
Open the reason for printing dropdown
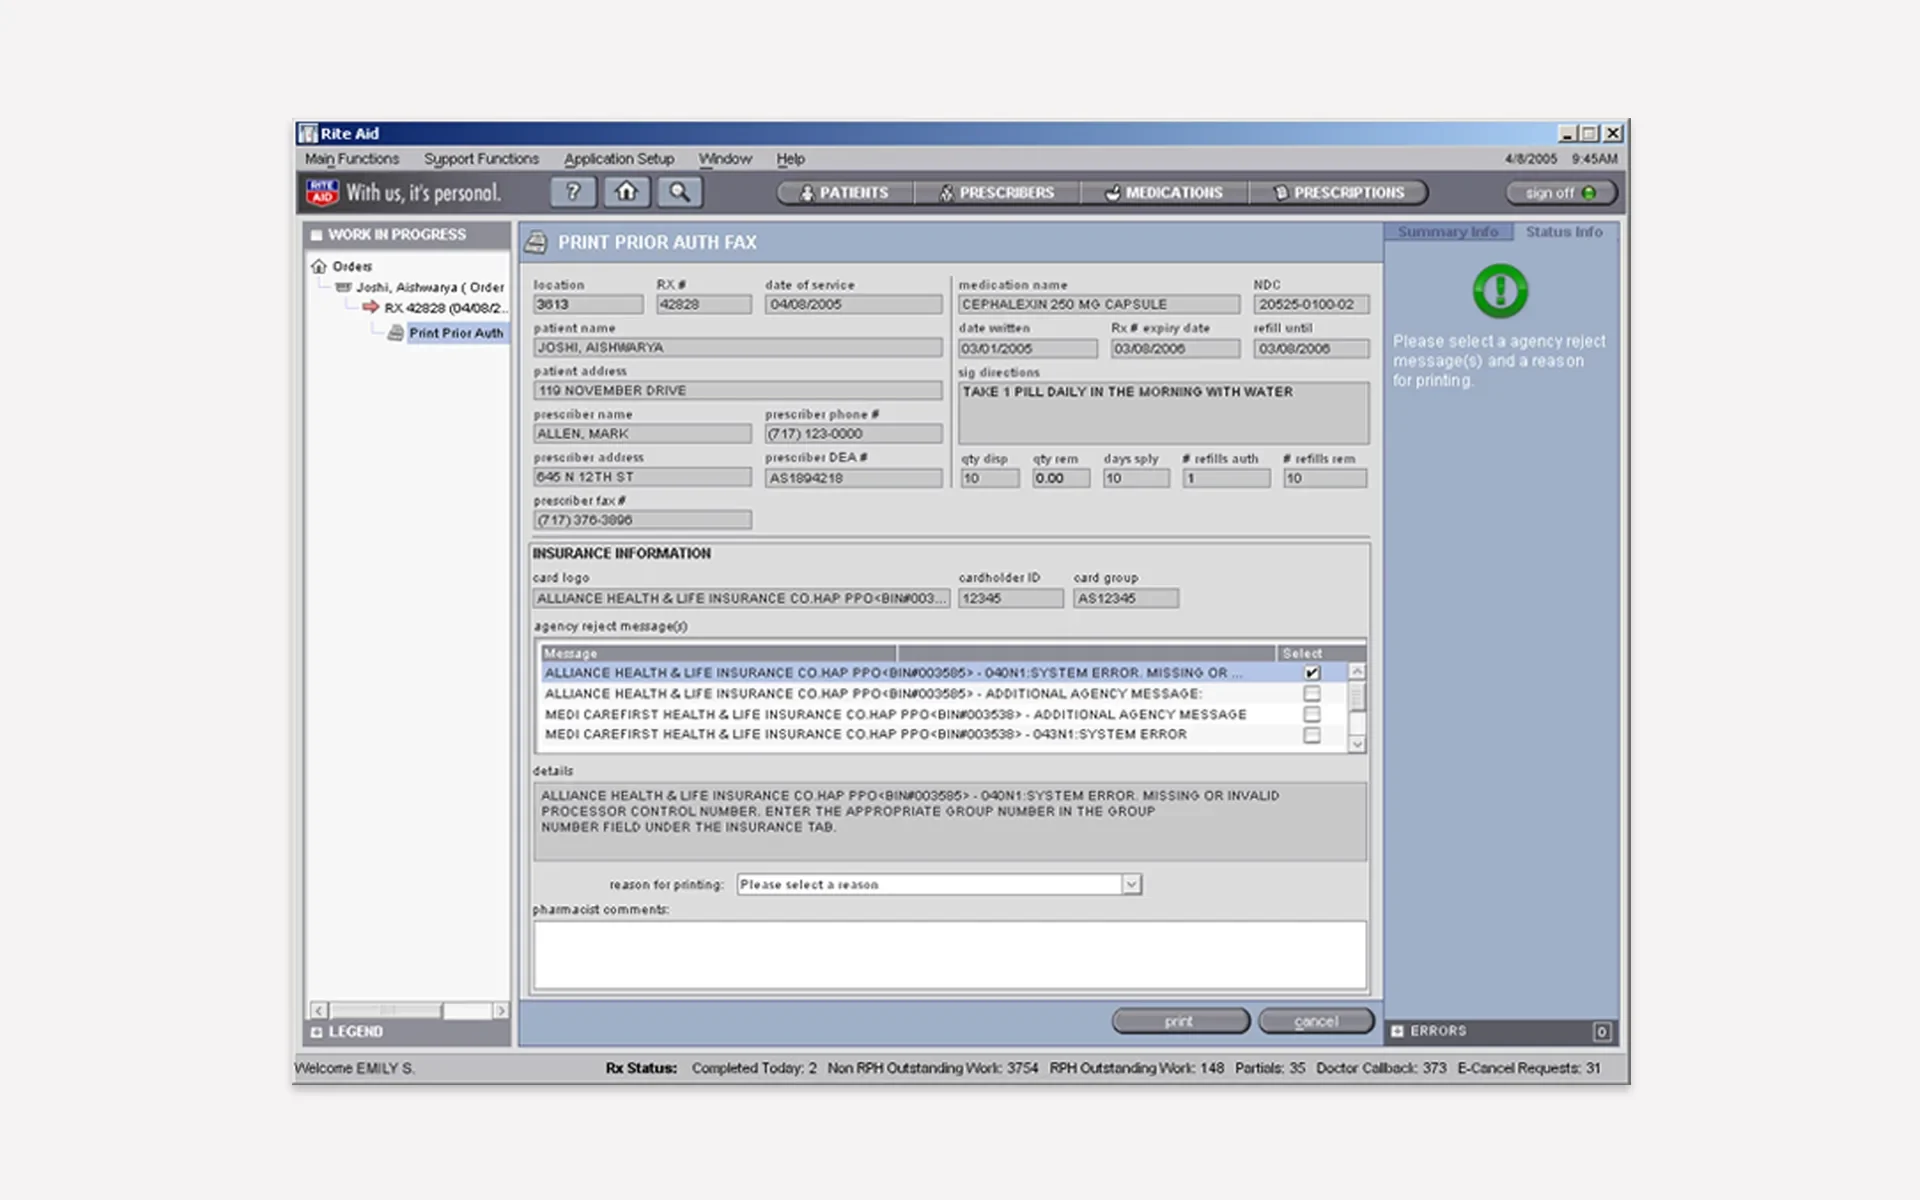pos(1131,884)
